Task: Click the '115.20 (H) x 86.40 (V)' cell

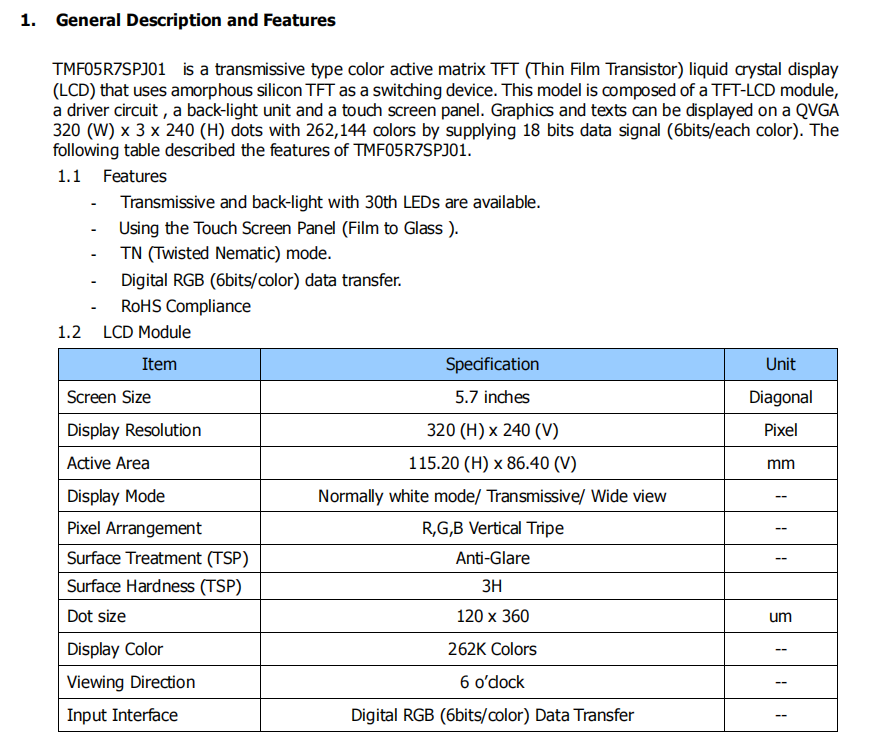Action: click(492, 463)
